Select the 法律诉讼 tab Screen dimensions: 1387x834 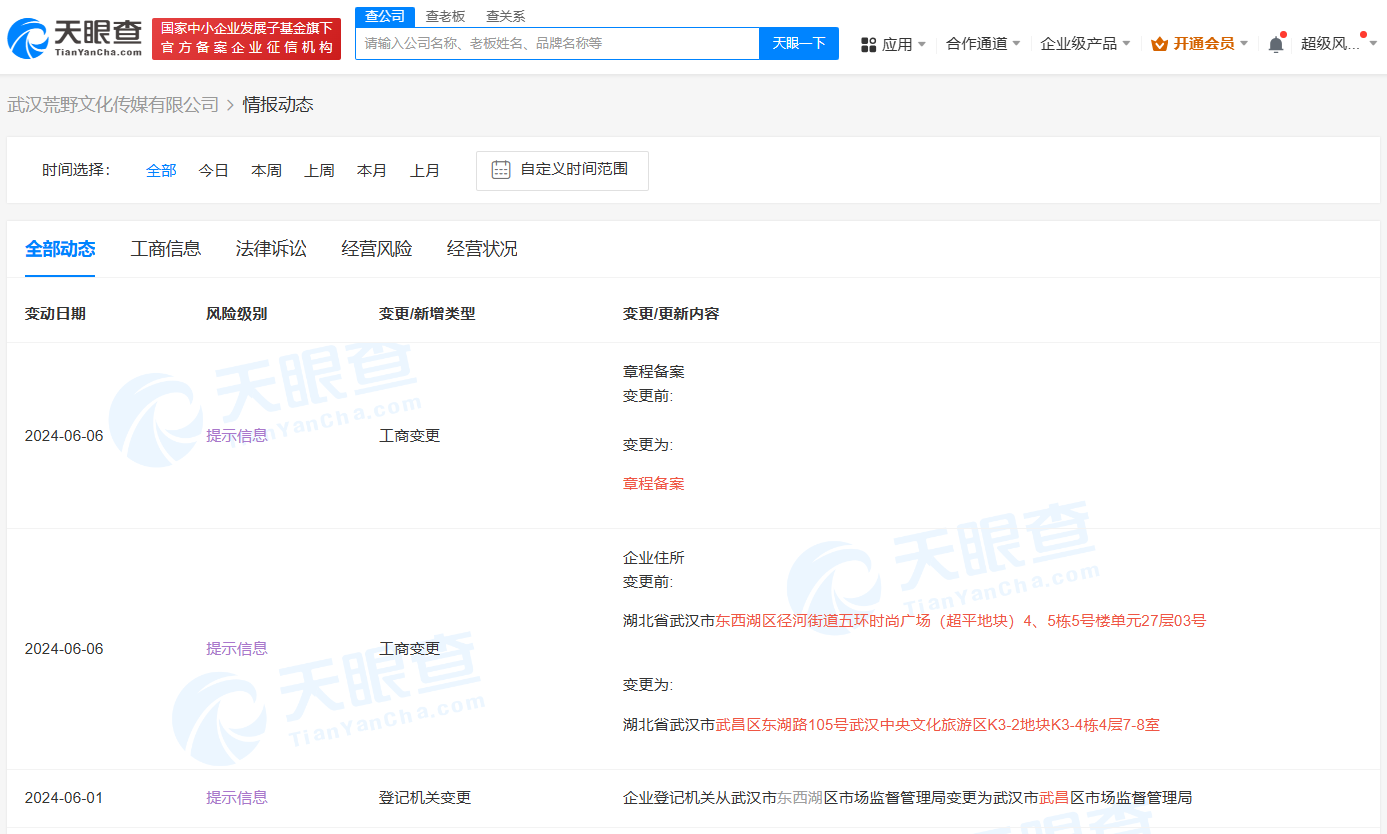click(x=271, y=249)
